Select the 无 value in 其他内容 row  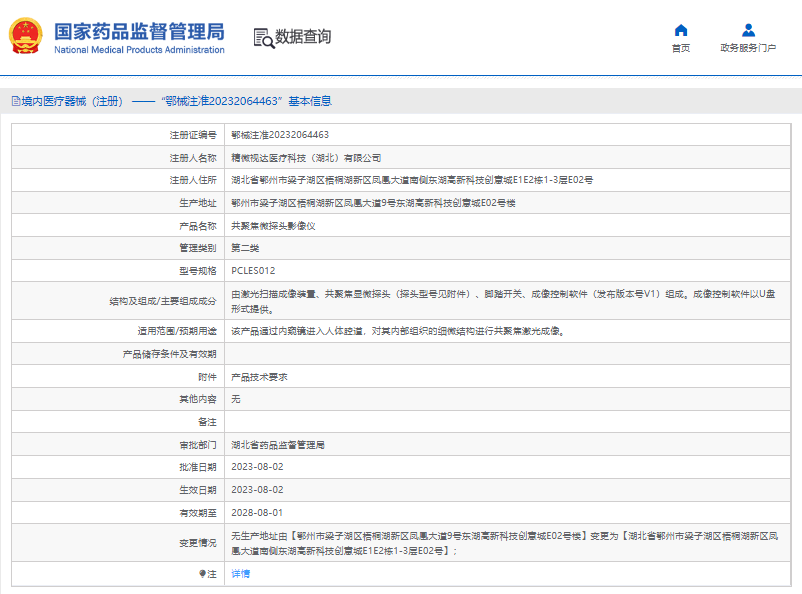[236, 399]
